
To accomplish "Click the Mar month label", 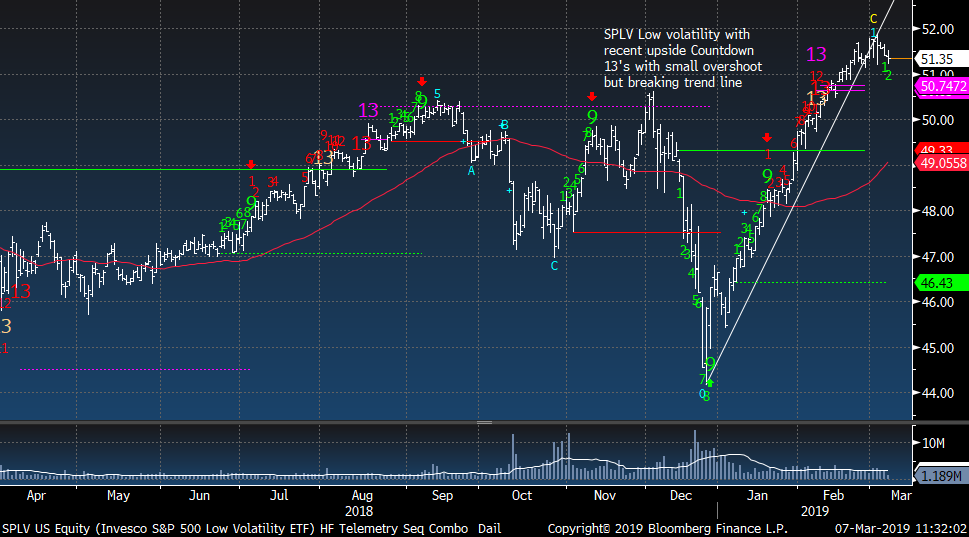I will coord(901,496).
